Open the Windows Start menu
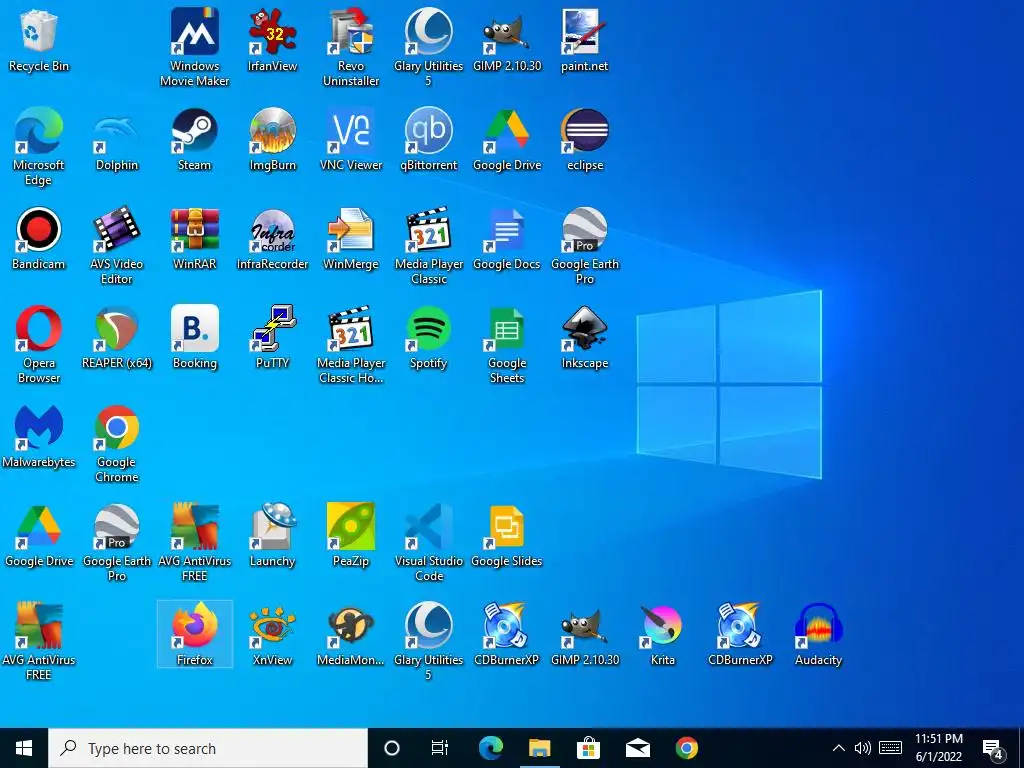 (x=24, y=748)
